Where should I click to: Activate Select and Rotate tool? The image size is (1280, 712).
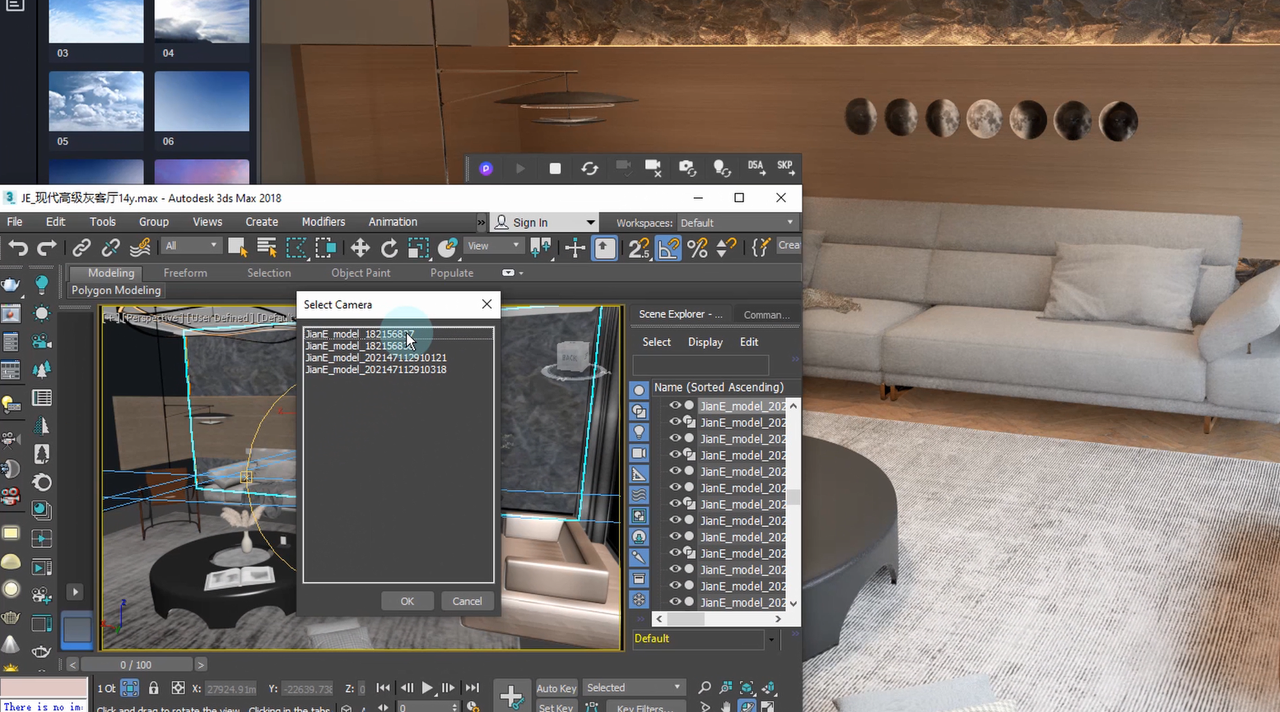389,248
